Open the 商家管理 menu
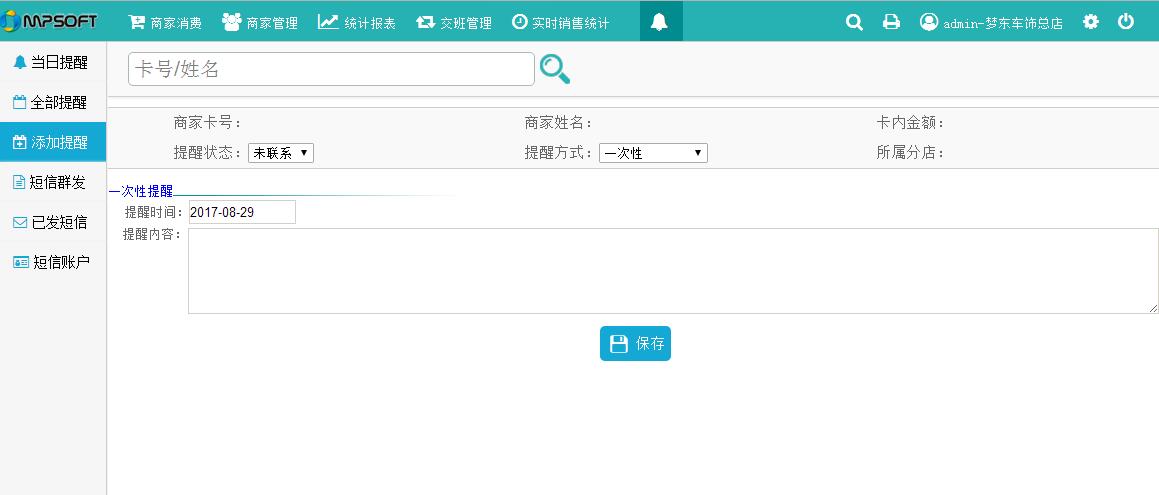 click(x=260, y=22)
